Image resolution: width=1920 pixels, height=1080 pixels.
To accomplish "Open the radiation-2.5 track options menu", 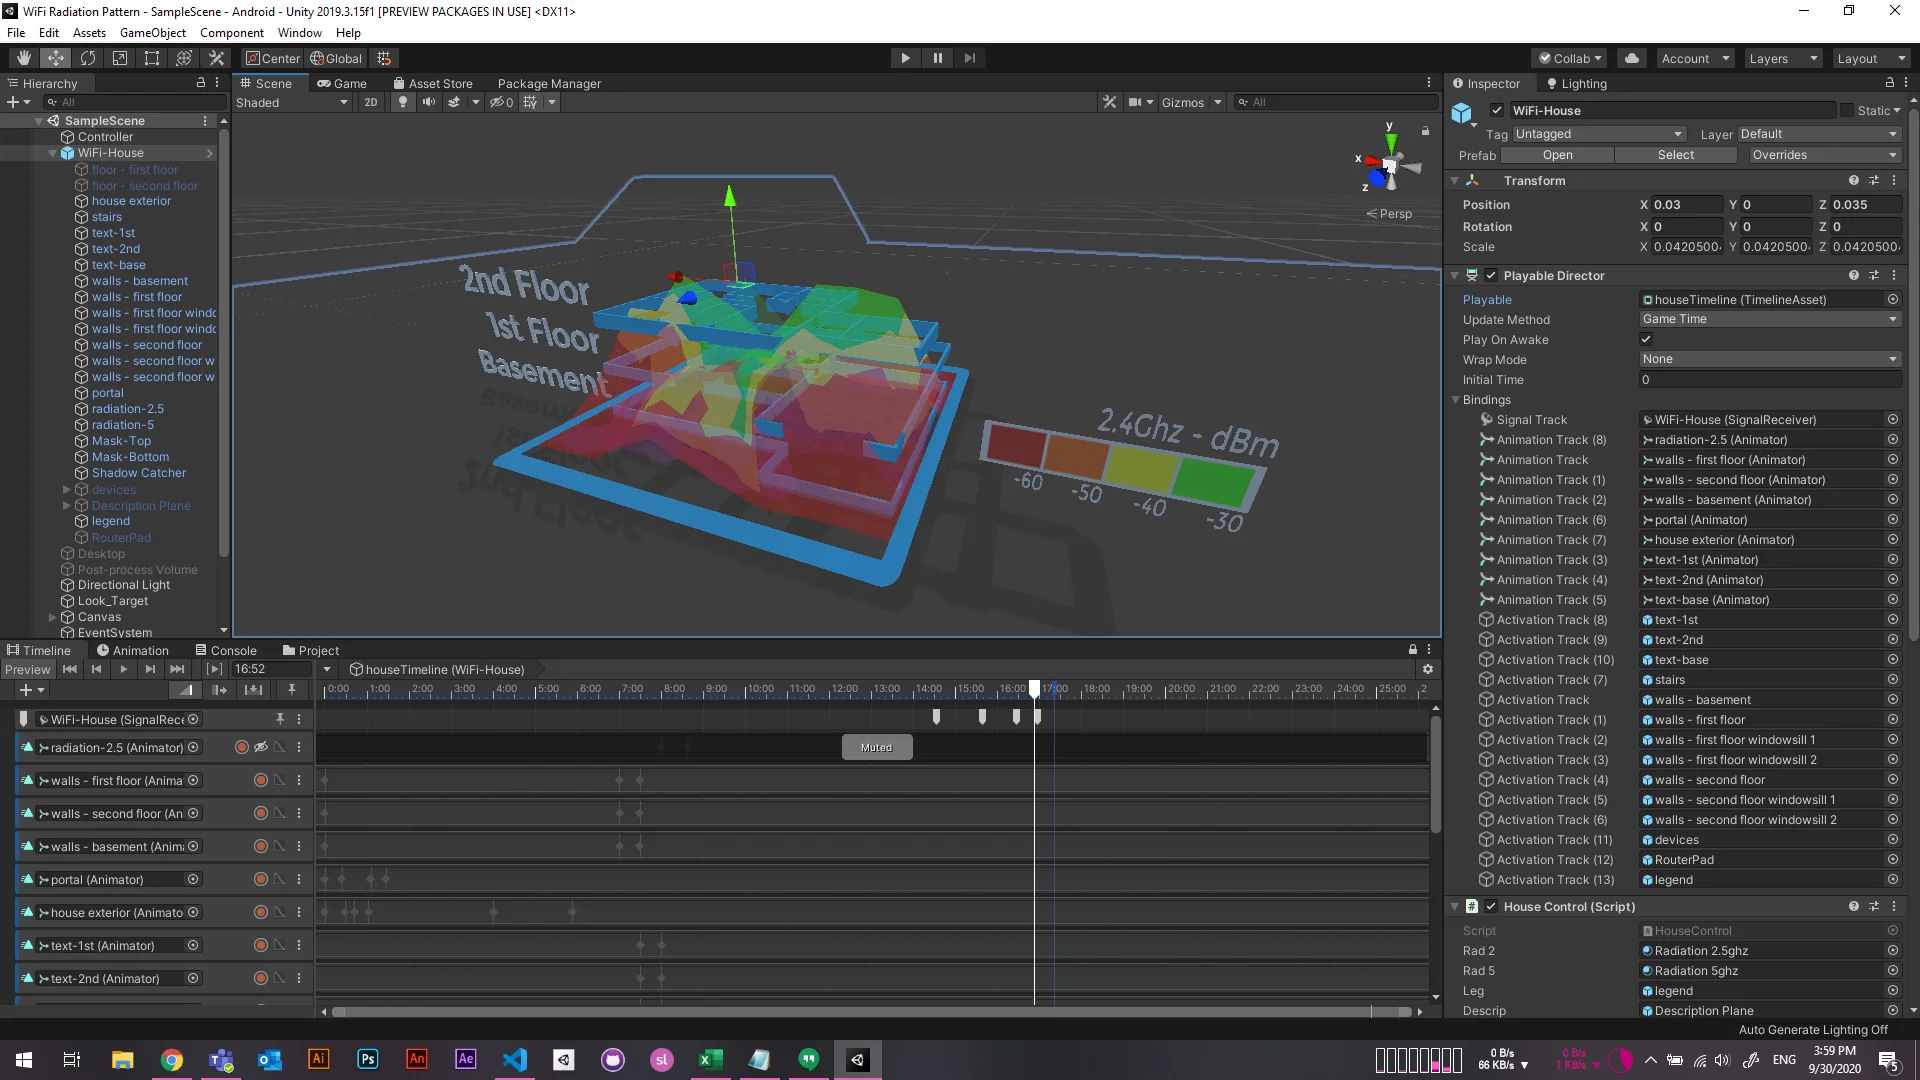I will [x=299, y=747].
